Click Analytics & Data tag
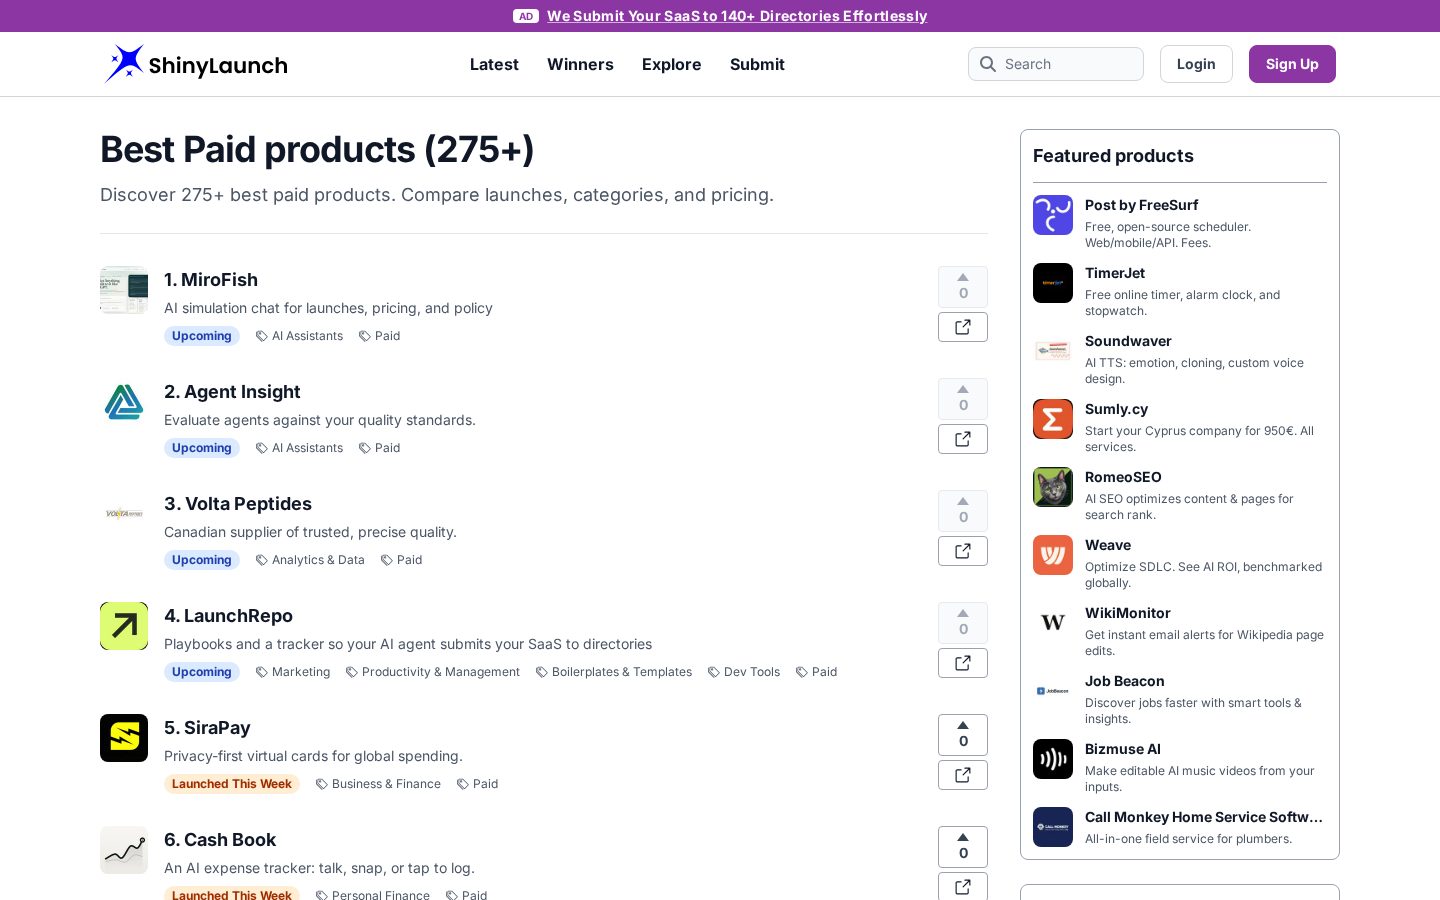The image size is (1440, 900). 310,560
